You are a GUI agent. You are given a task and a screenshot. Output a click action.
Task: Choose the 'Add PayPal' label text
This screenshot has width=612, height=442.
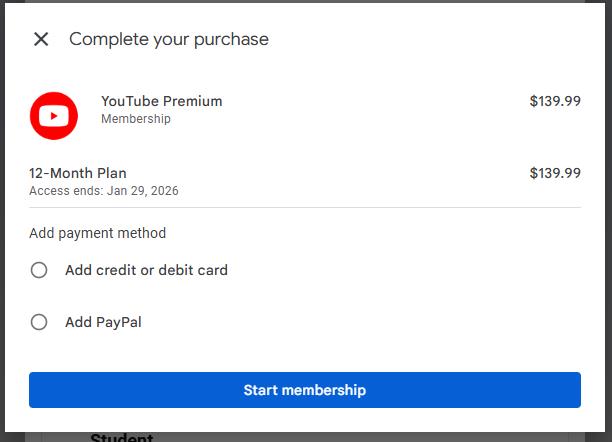pos(103,322)
